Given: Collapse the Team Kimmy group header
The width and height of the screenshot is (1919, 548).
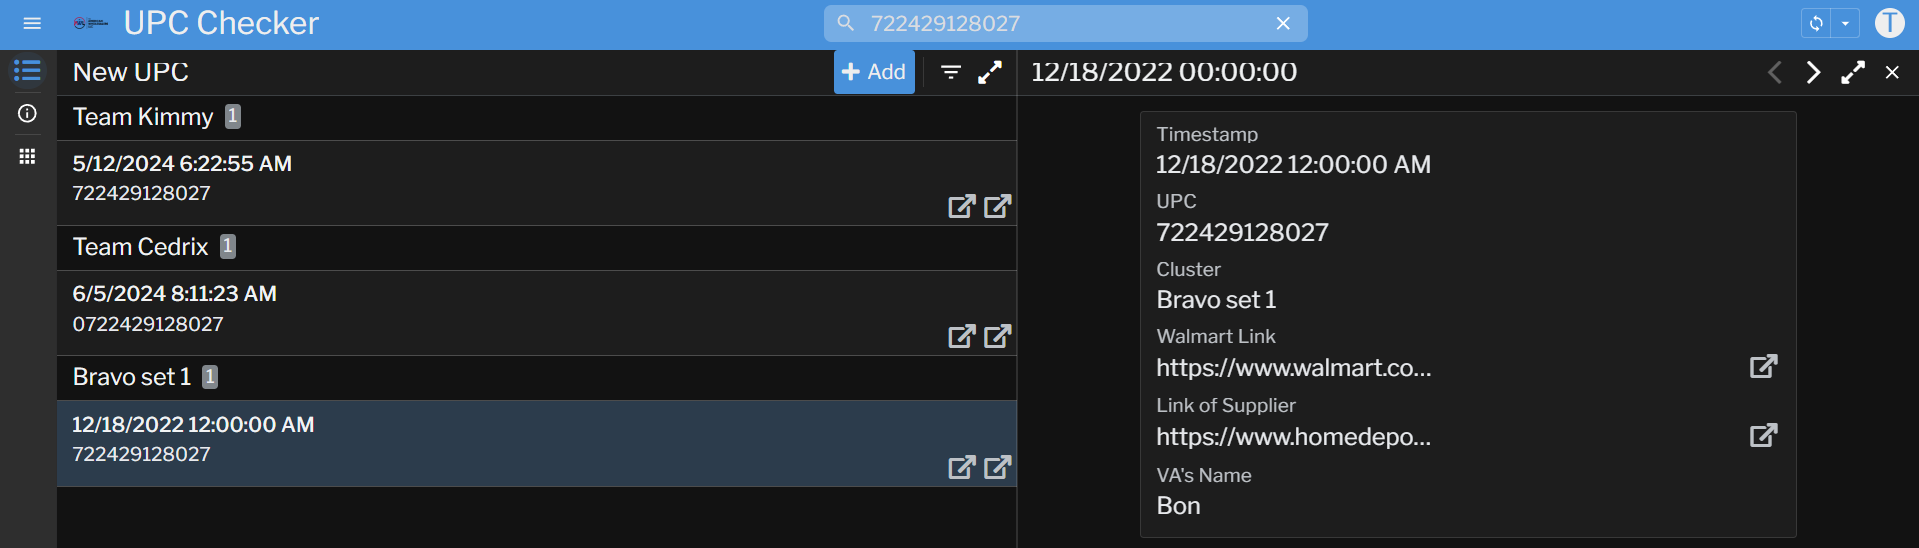Looking at the screenshot, I should 143,117.
